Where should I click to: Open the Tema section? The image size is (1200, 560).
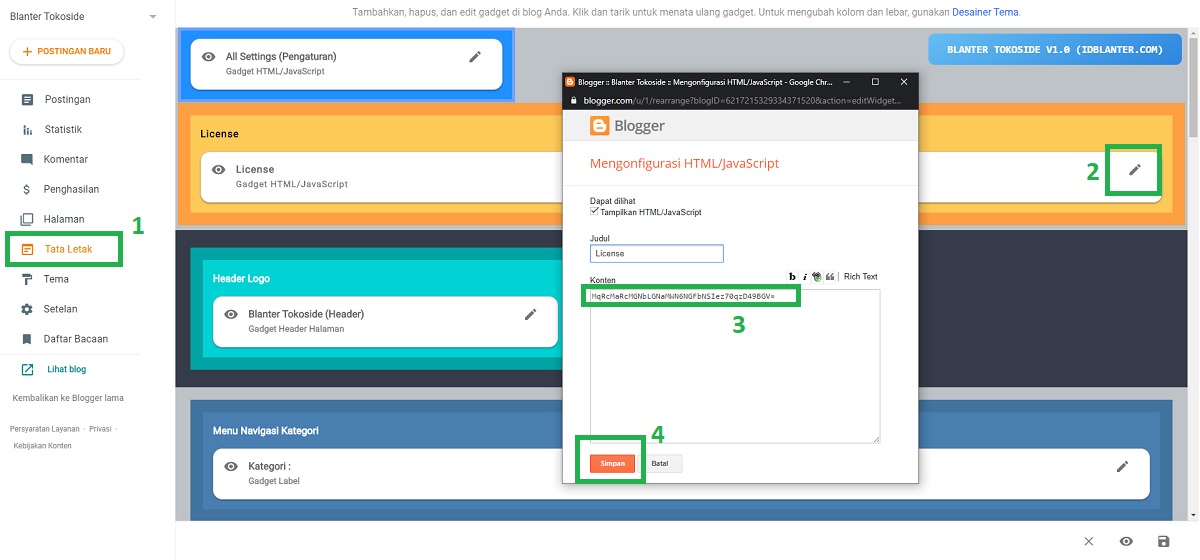point(56,279)
